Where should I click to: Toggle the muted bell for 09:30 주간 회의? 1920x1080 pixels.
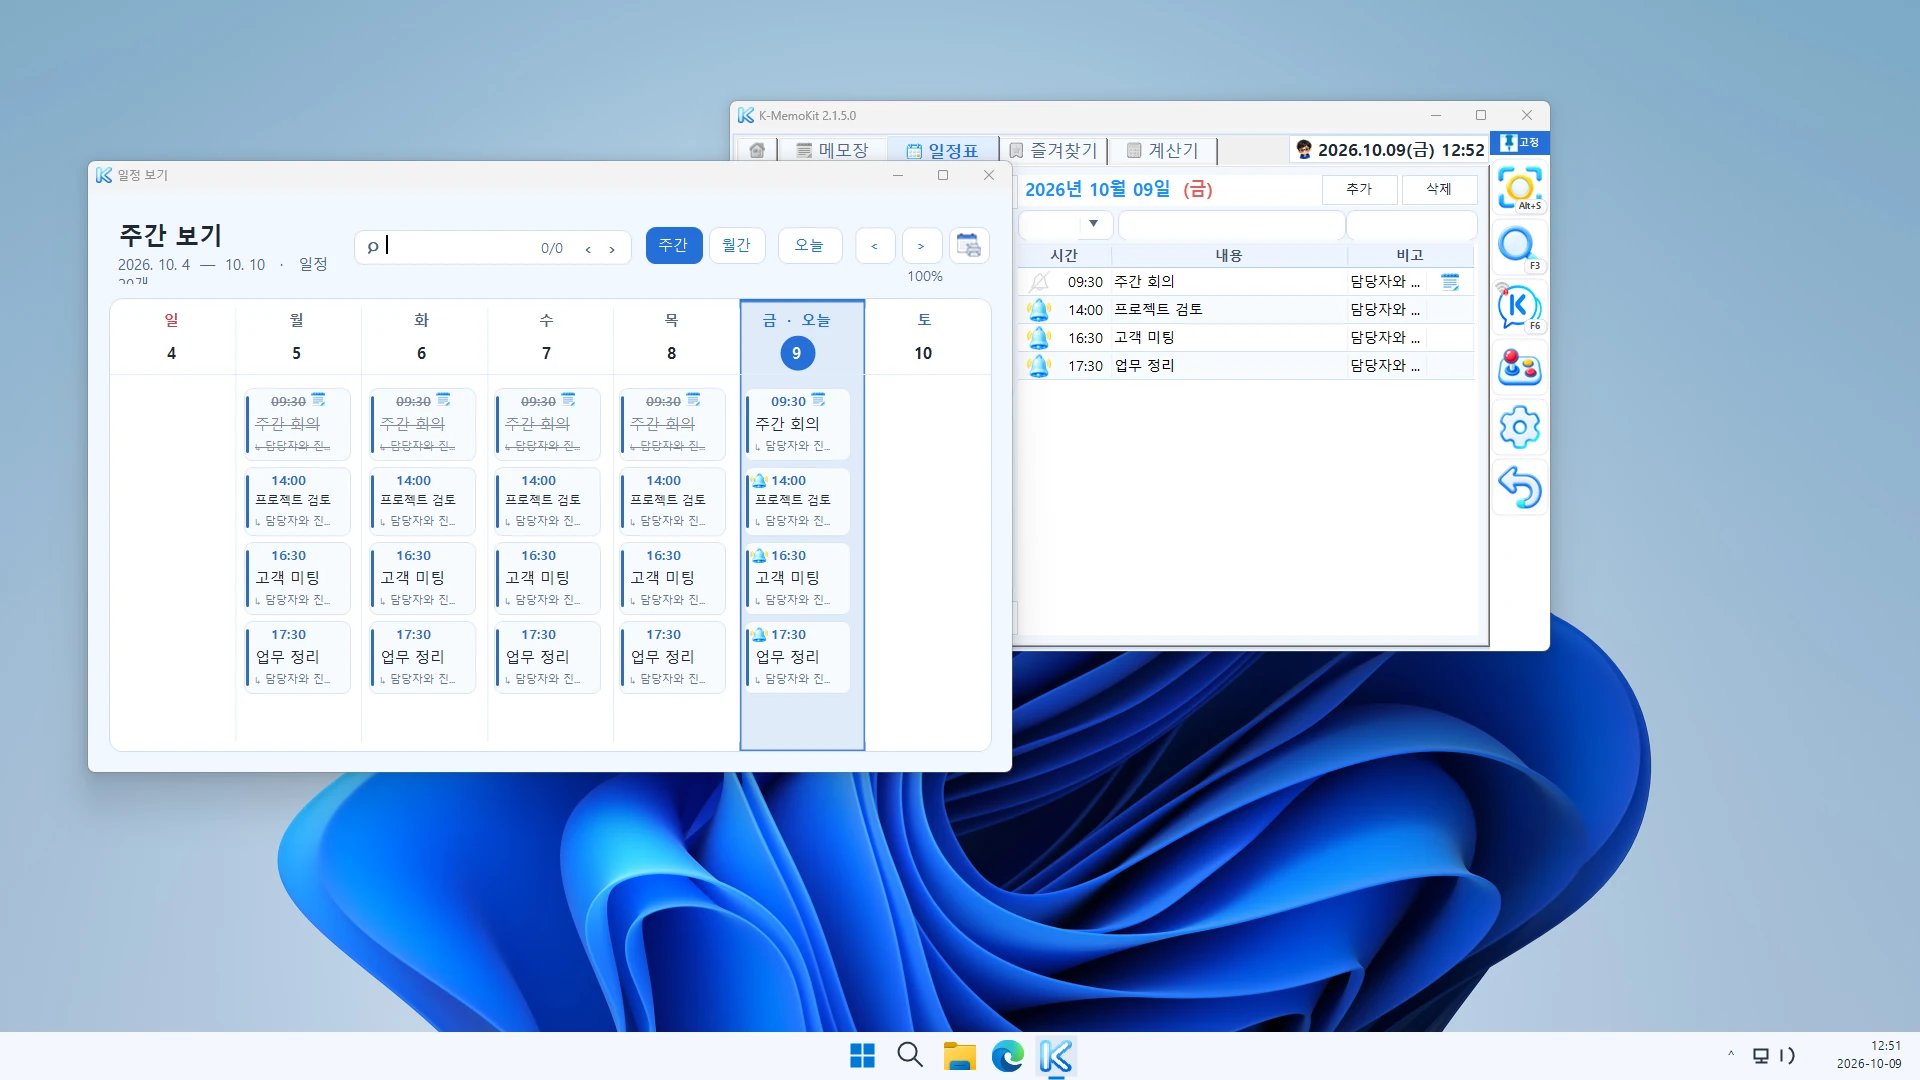pos(1040,282)
